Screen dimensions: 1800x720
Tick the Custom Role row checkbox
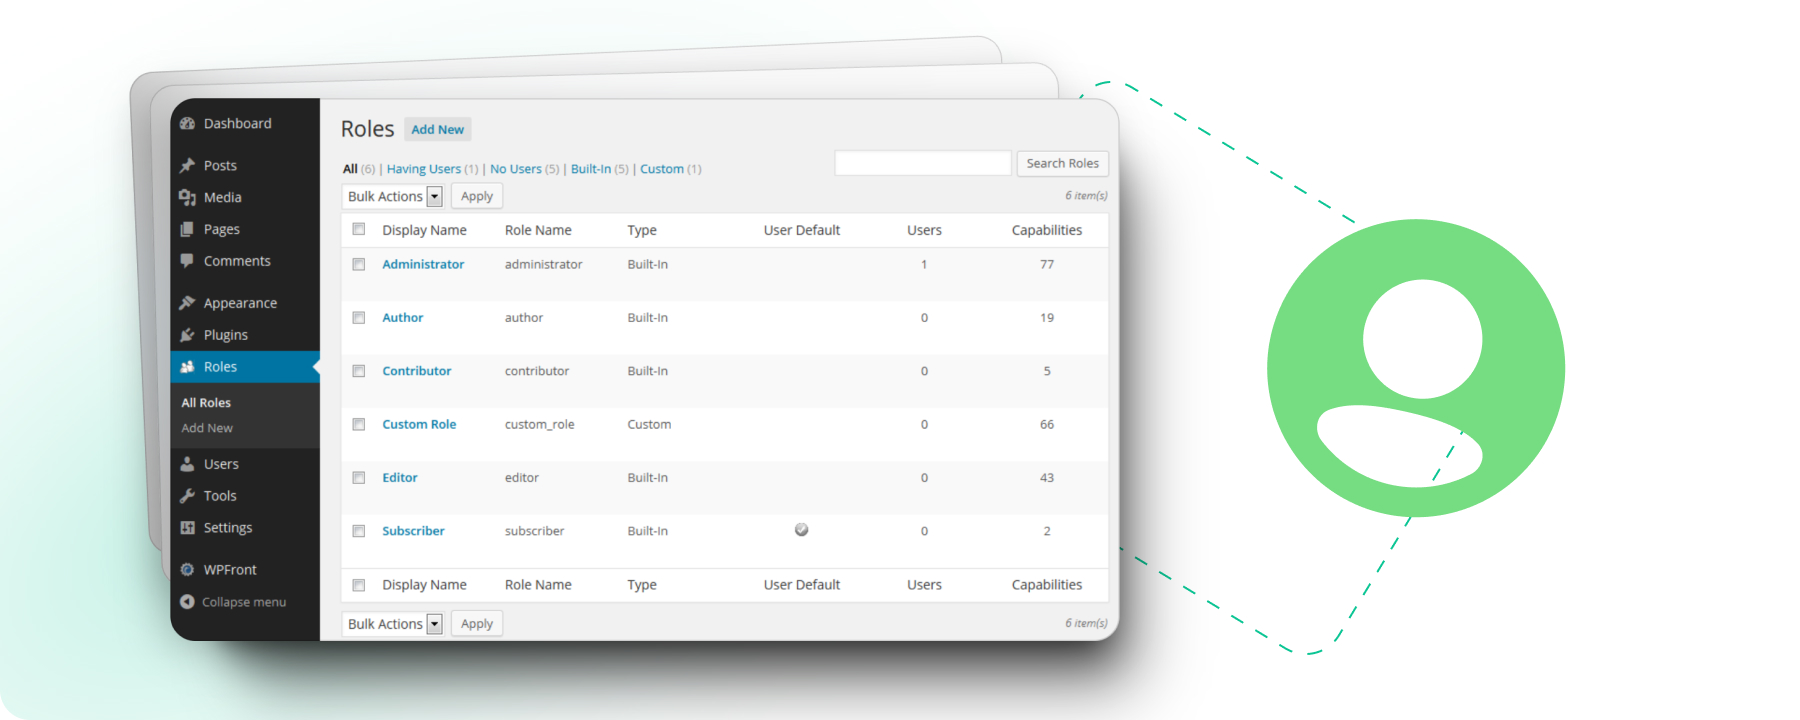click(359, 425)
